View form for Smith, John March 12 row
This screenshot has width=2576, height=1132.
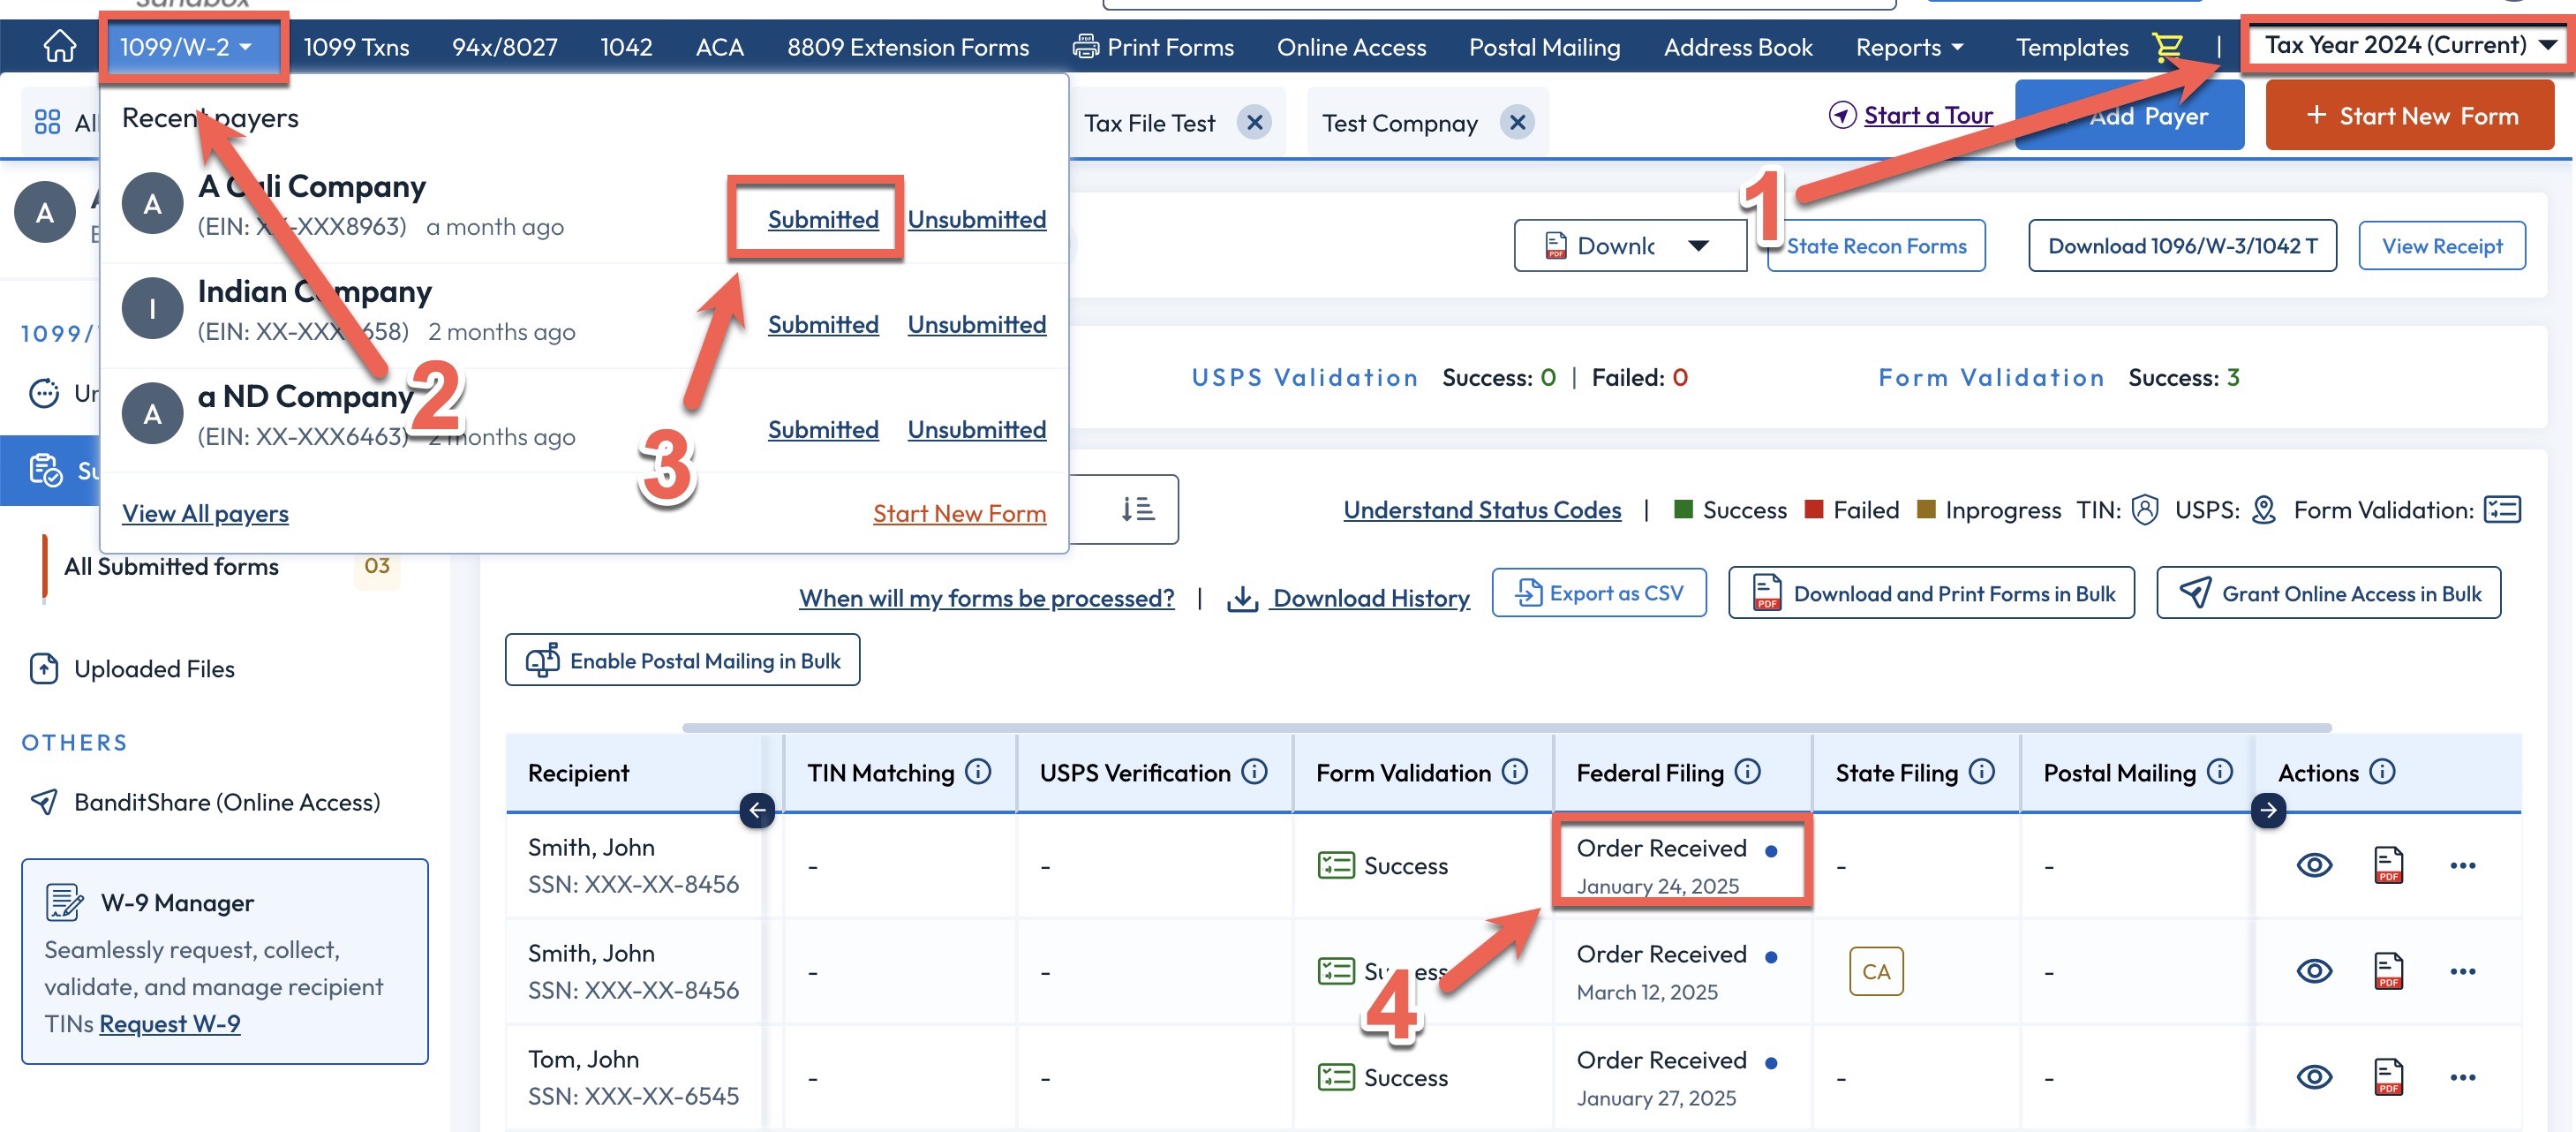2313,971
